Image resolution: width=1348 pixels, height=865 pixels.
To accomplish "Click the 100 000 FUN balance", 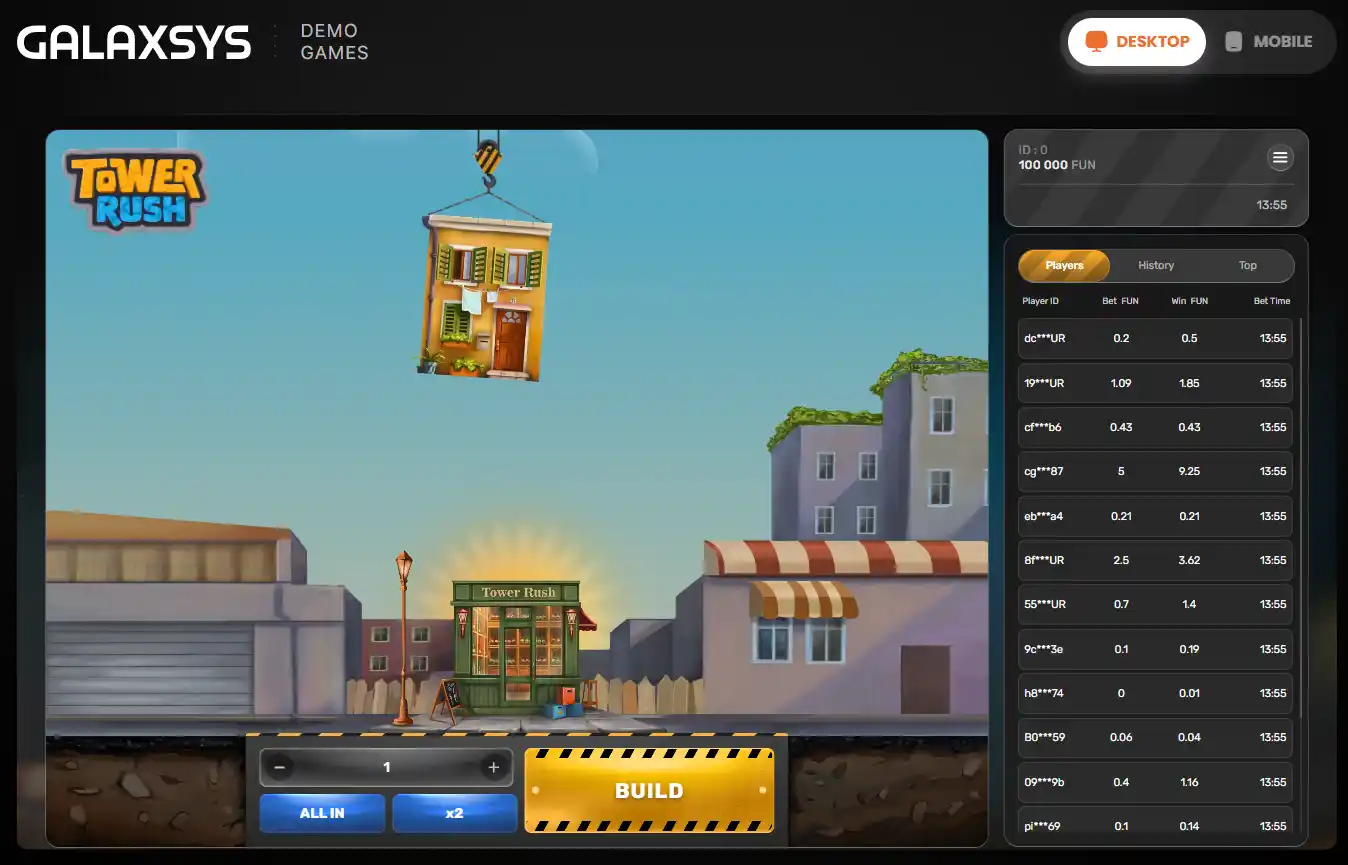I will tap(1057, 165).
